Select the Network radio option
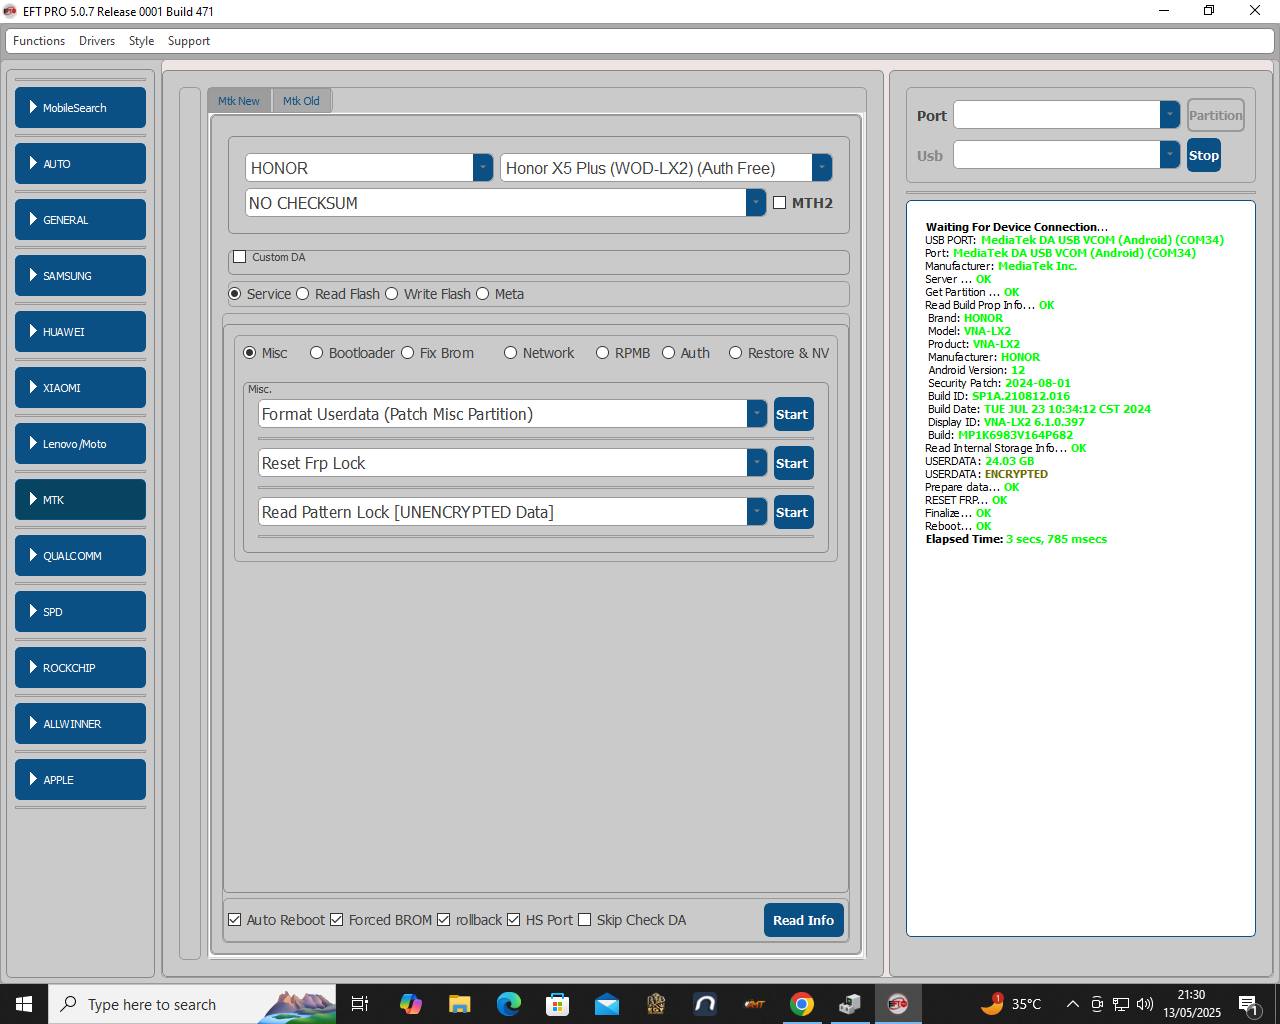Image resolution: width=1280 pixels, height=1024 pixels. (x=511, y=353)
